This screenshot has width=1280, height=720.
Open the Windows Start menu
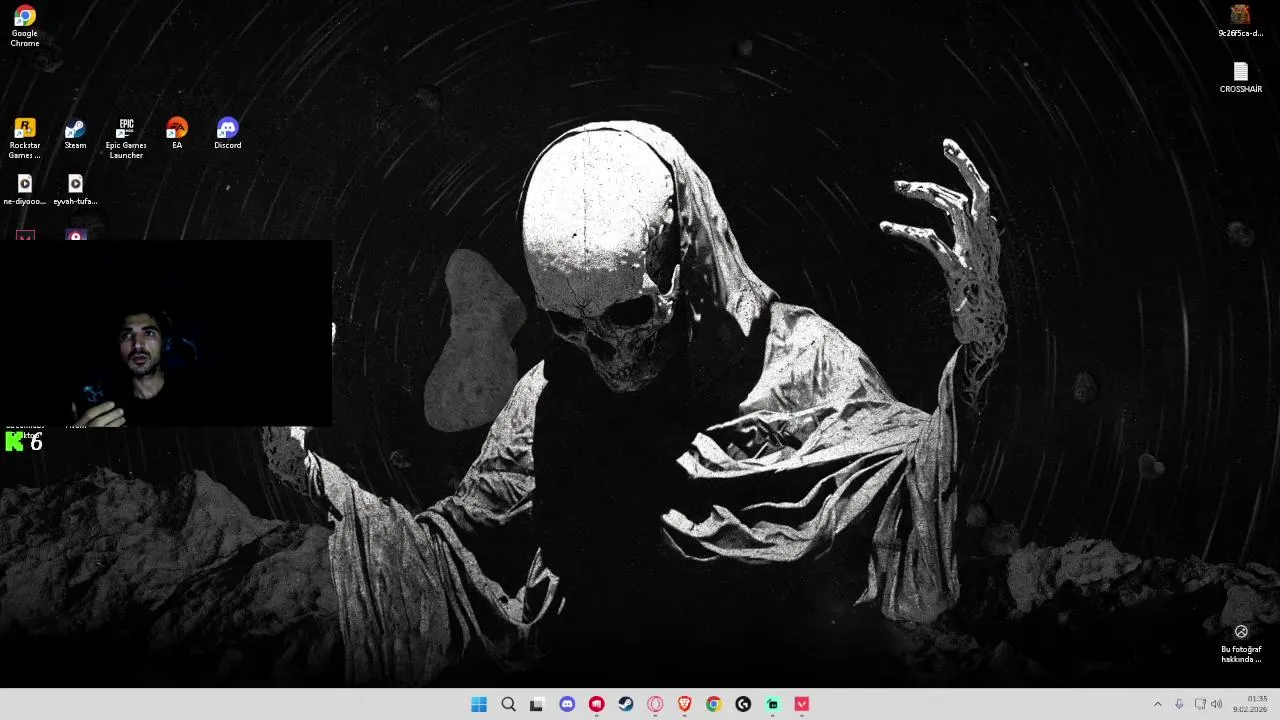(x=479, y=704)
